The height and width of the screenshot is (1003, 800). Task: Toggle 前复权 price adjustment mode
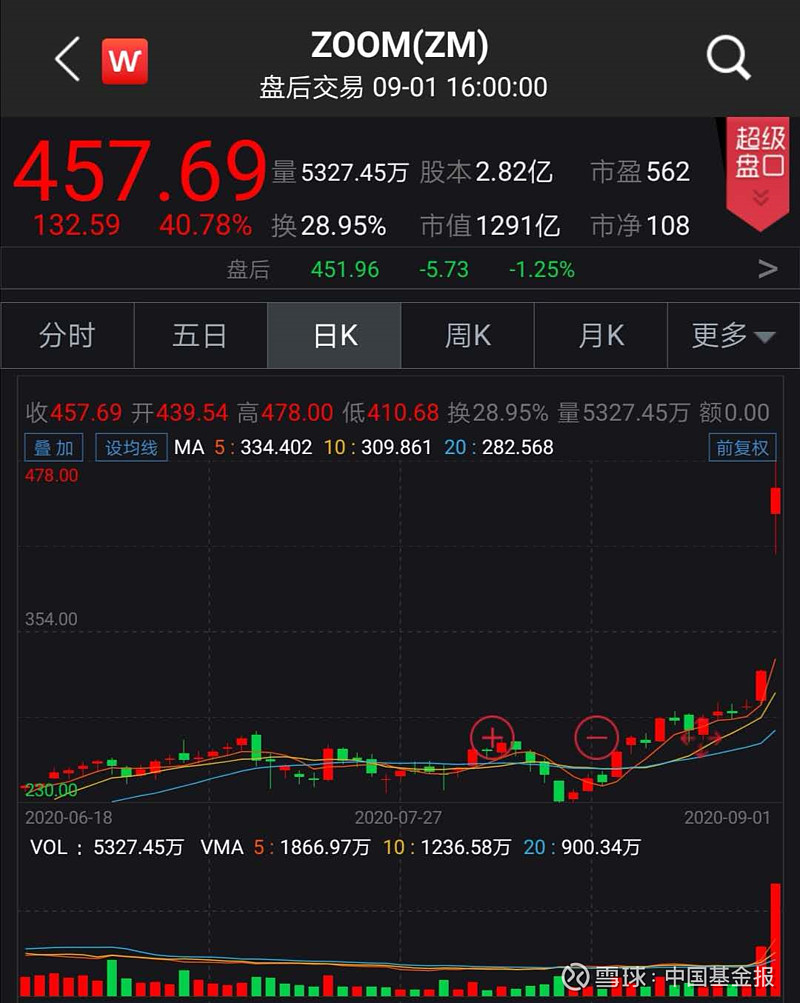[744, 447]
